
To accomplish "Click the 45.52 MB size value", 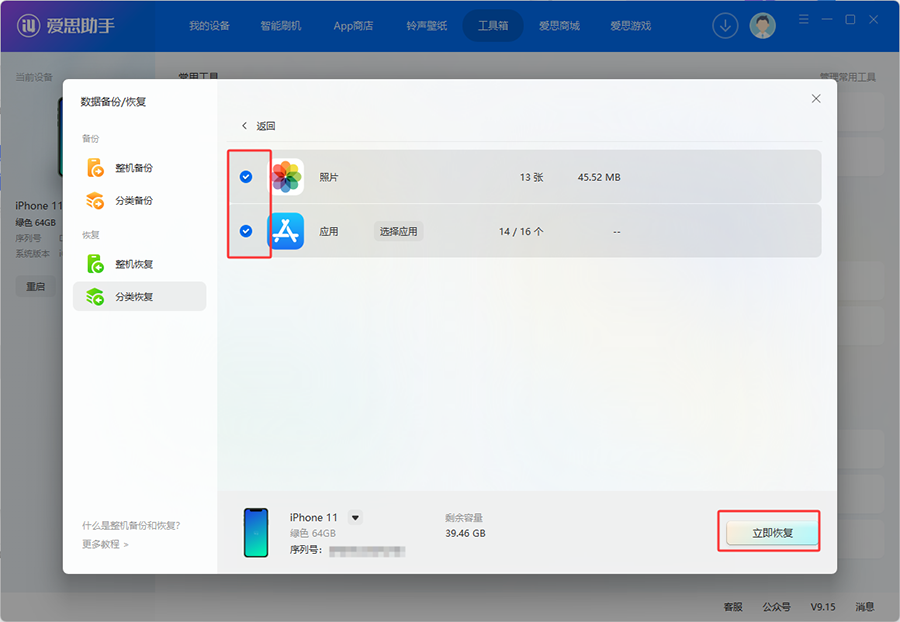I will (599, 177).
